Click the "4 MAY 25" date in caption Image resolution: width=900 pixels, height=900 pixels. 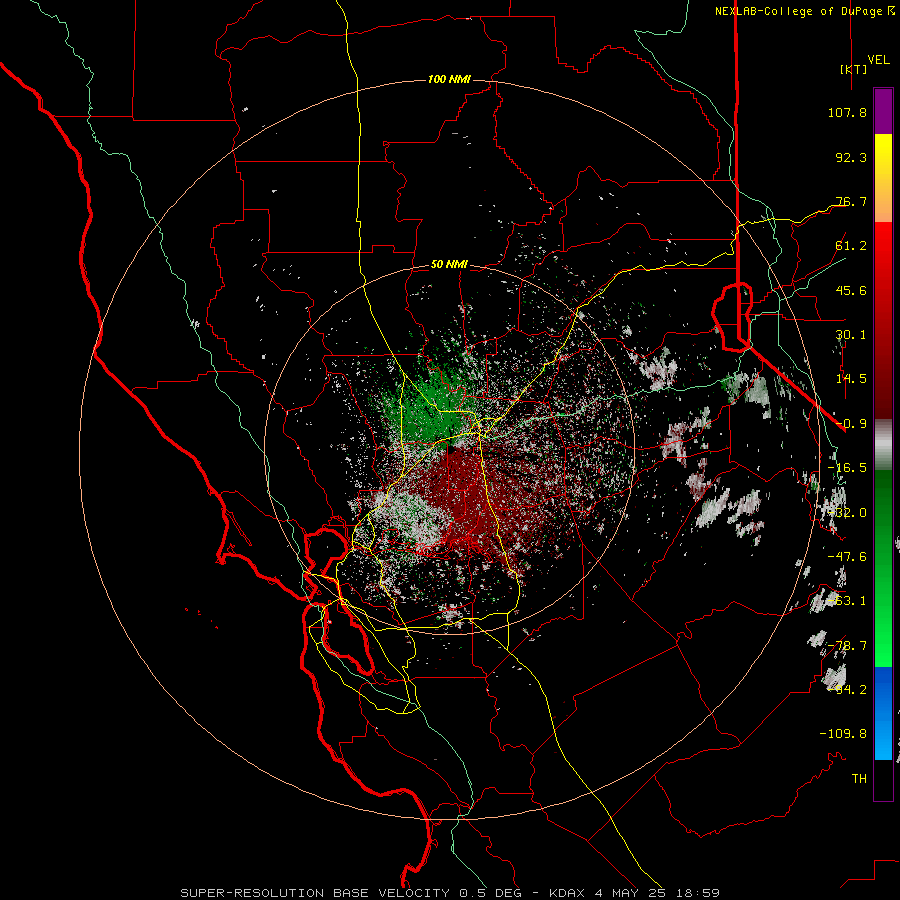(630, 893)
